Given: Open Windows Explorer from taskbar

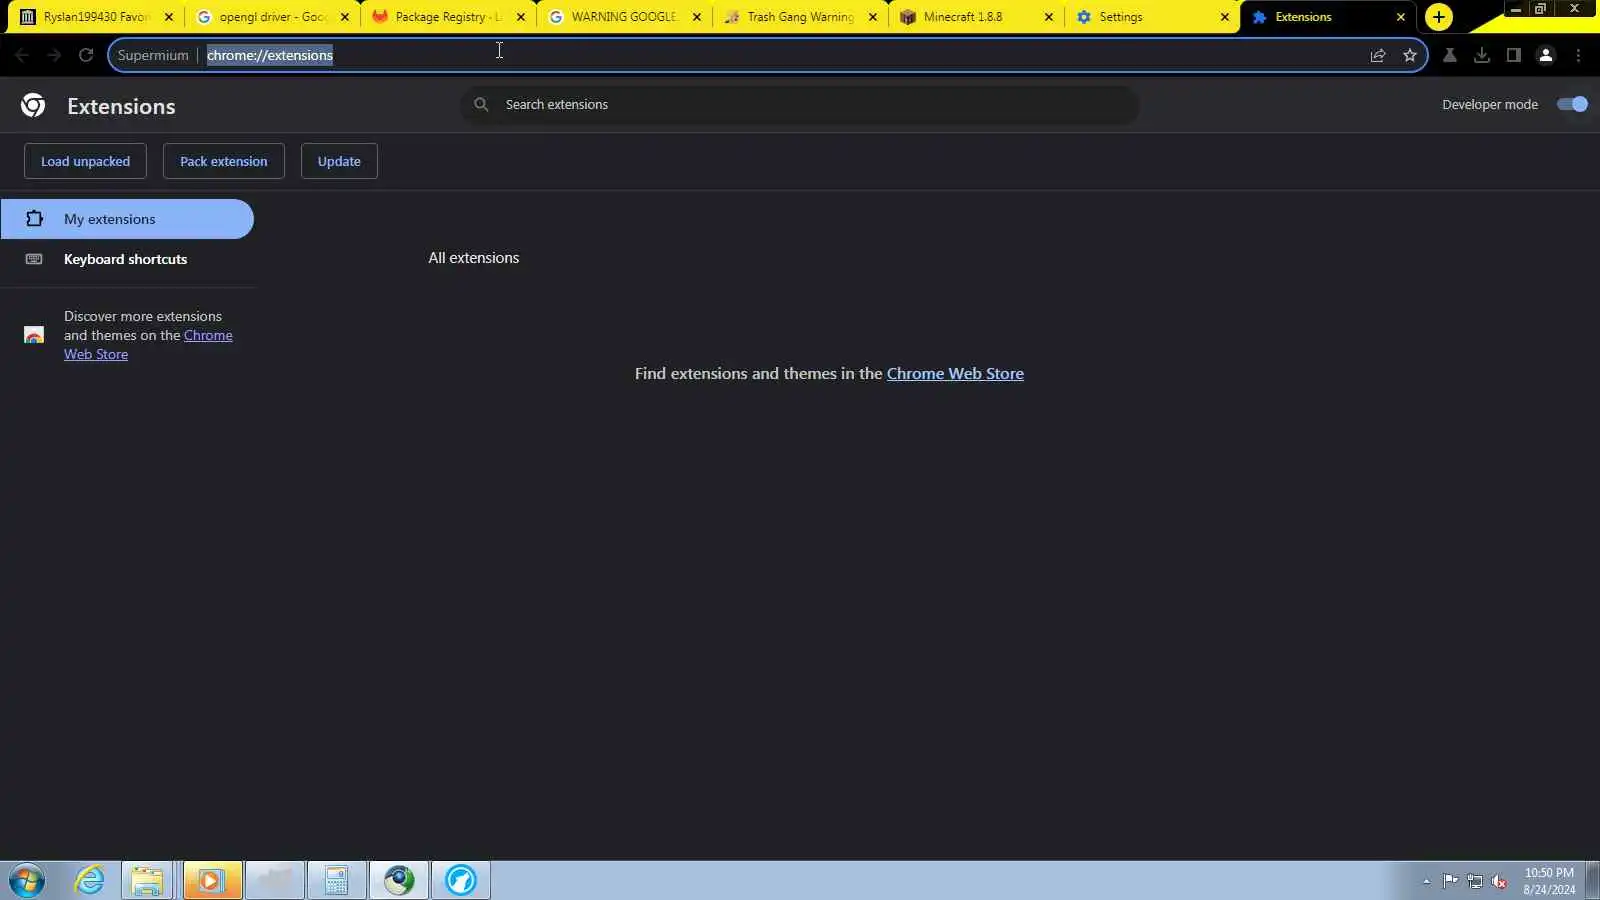Looking at the screenshot, I should click(x=147, y=880).
